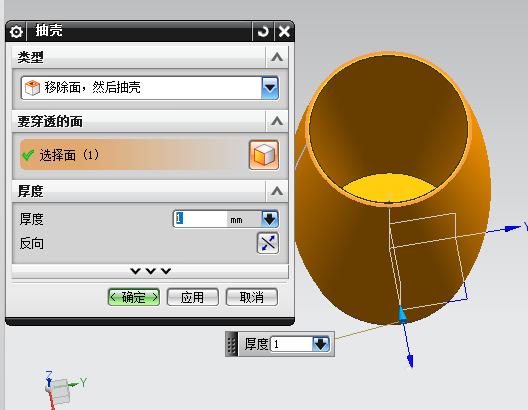Click the yellow bottom face inside the model
The height and width of the screenshot is (410, 528).
coord(389,188)
